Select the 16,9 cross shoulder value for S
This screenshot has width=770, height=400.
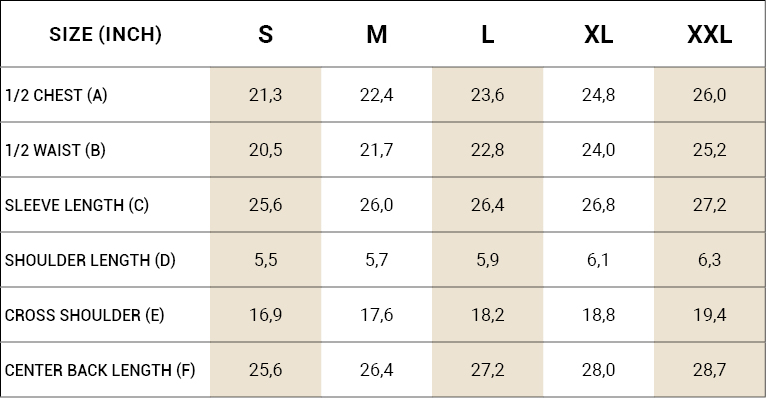tap(265, 316)
